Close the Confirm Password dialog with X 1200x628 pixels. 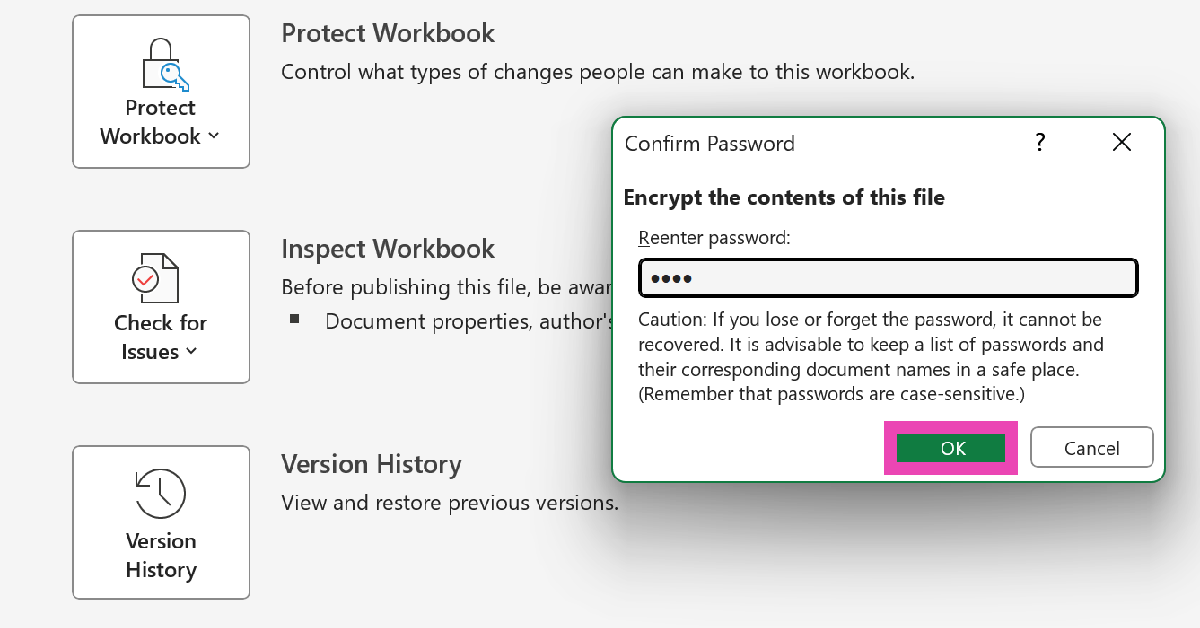click(x=1122, y=143)
